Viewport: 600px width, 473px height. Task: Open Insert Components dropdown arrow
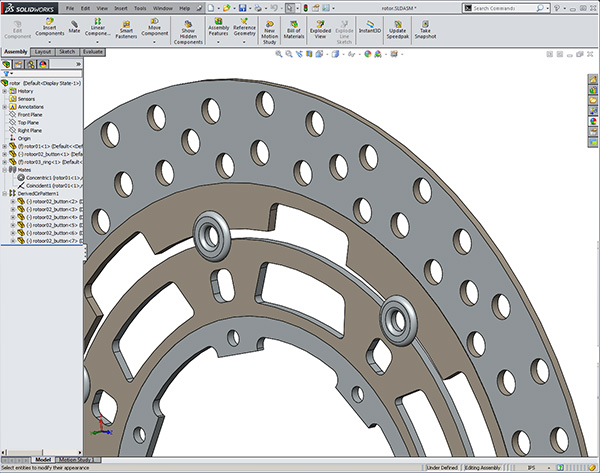click(x=50, y=42)
